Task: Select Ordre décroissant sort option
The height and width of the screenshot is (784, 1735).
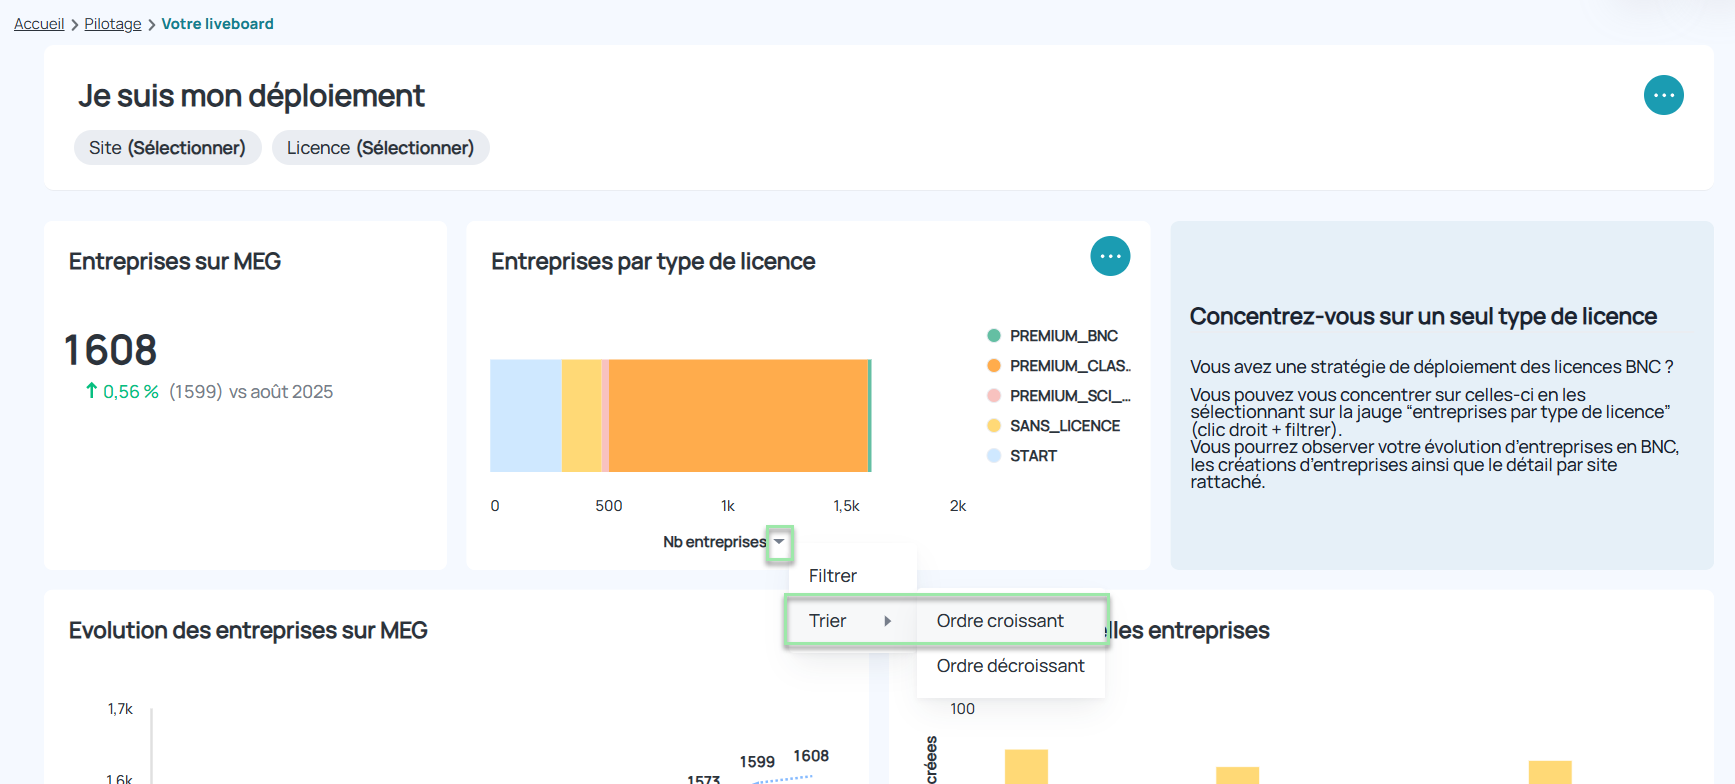Action: click(x=1011, y=666)
